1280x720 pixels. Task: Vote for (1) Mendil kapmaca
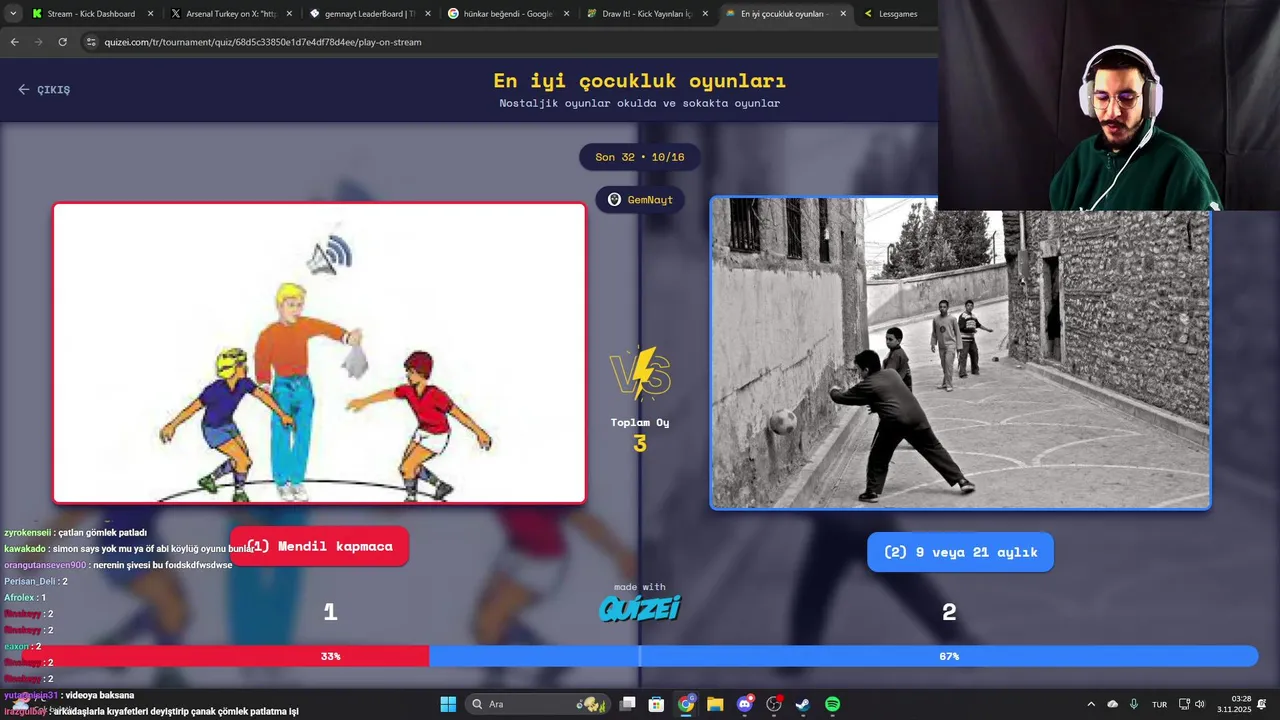tap(319, 546)
